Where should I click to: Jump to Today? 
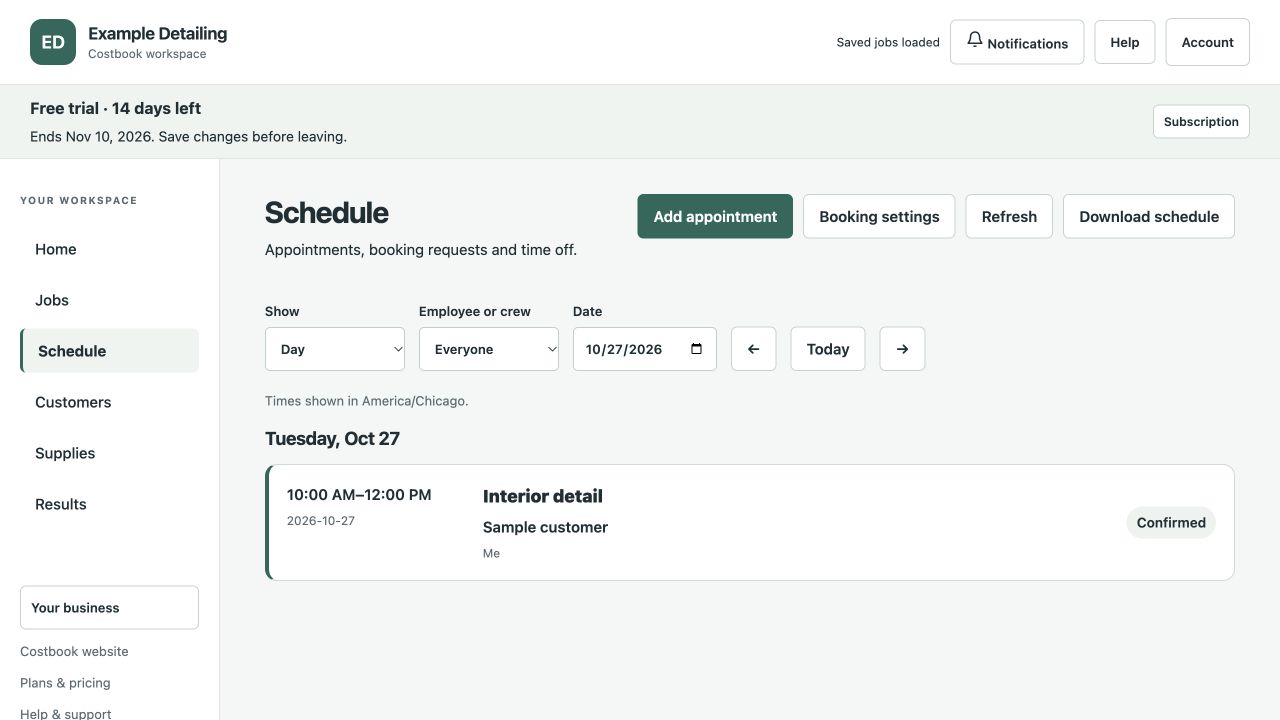pyautogui.click(x=828, y=349)
